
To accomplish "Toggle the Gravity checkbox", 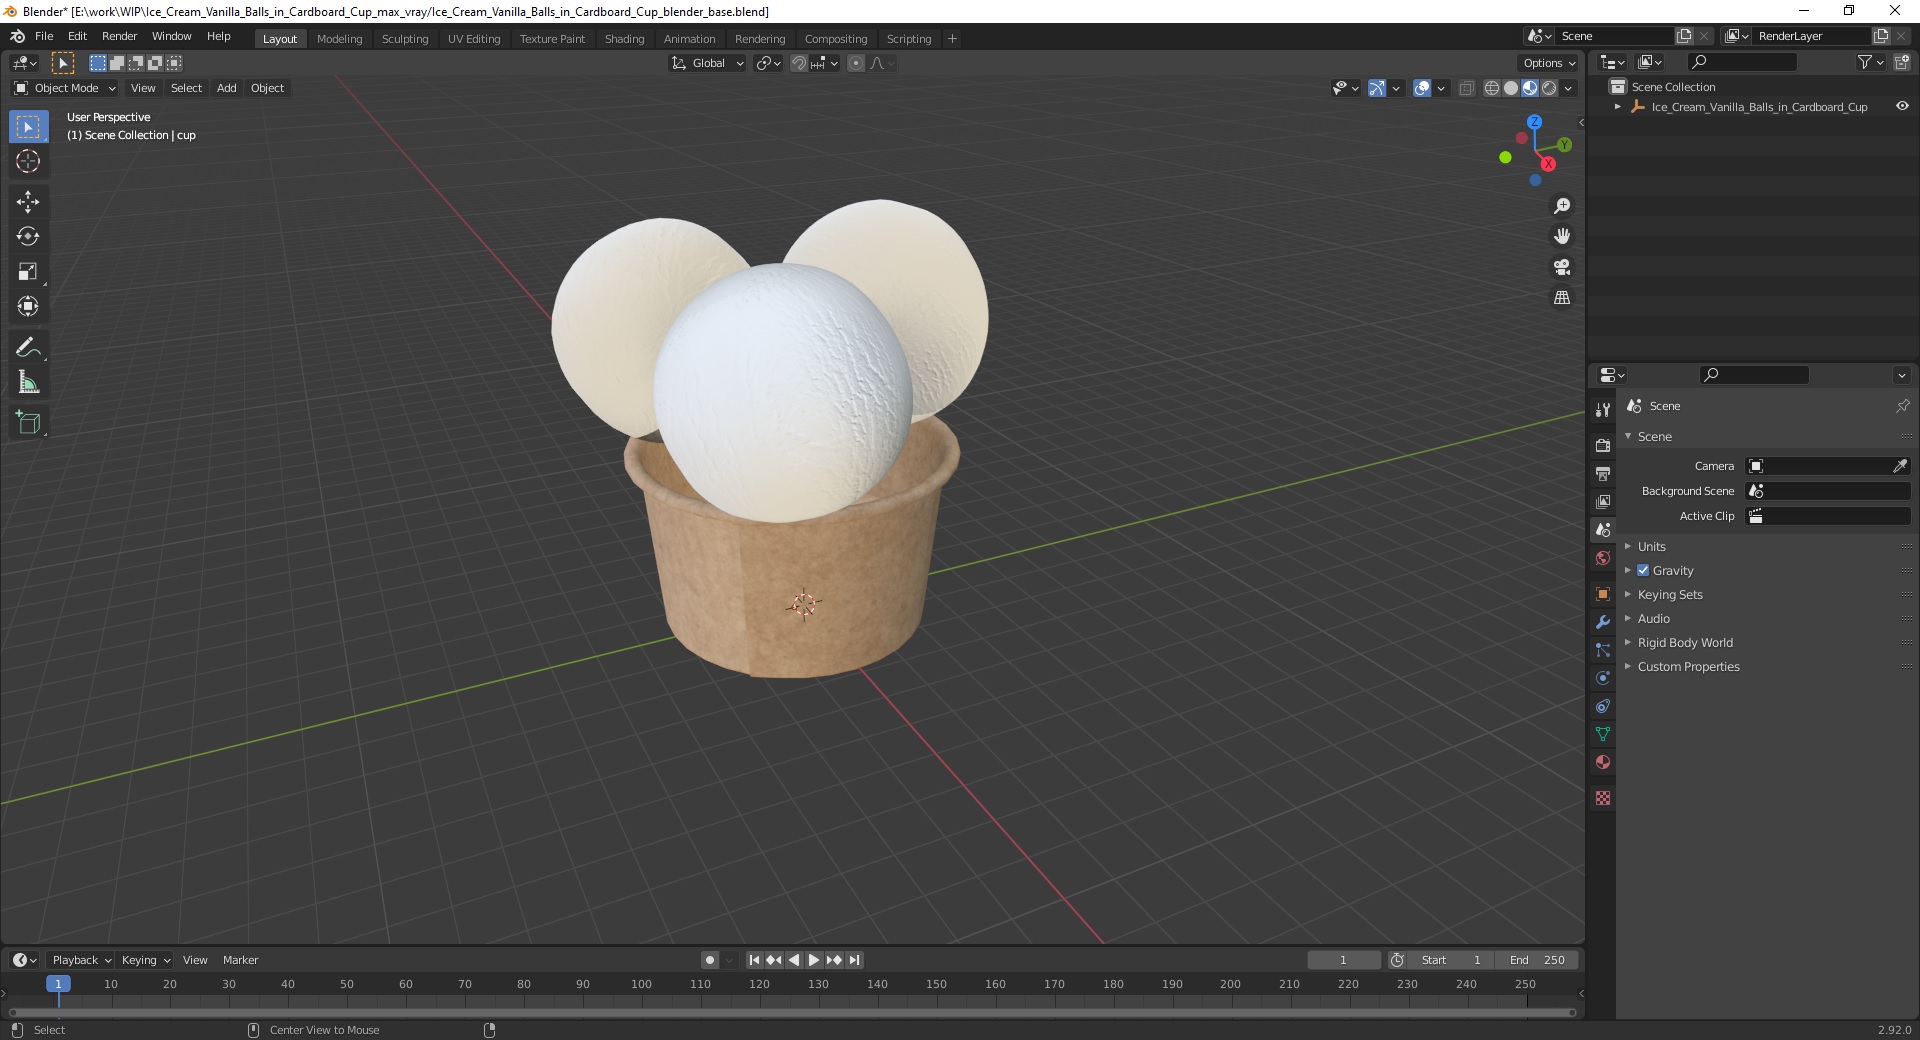I will [x=1643, y=570].
